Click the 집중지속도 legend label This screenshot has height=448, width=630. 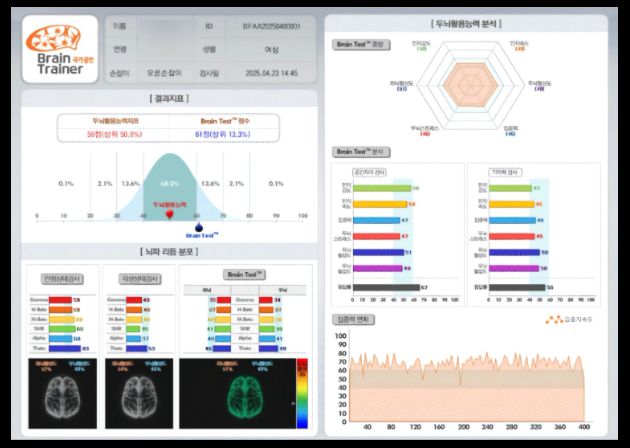(x=578, y=320)
